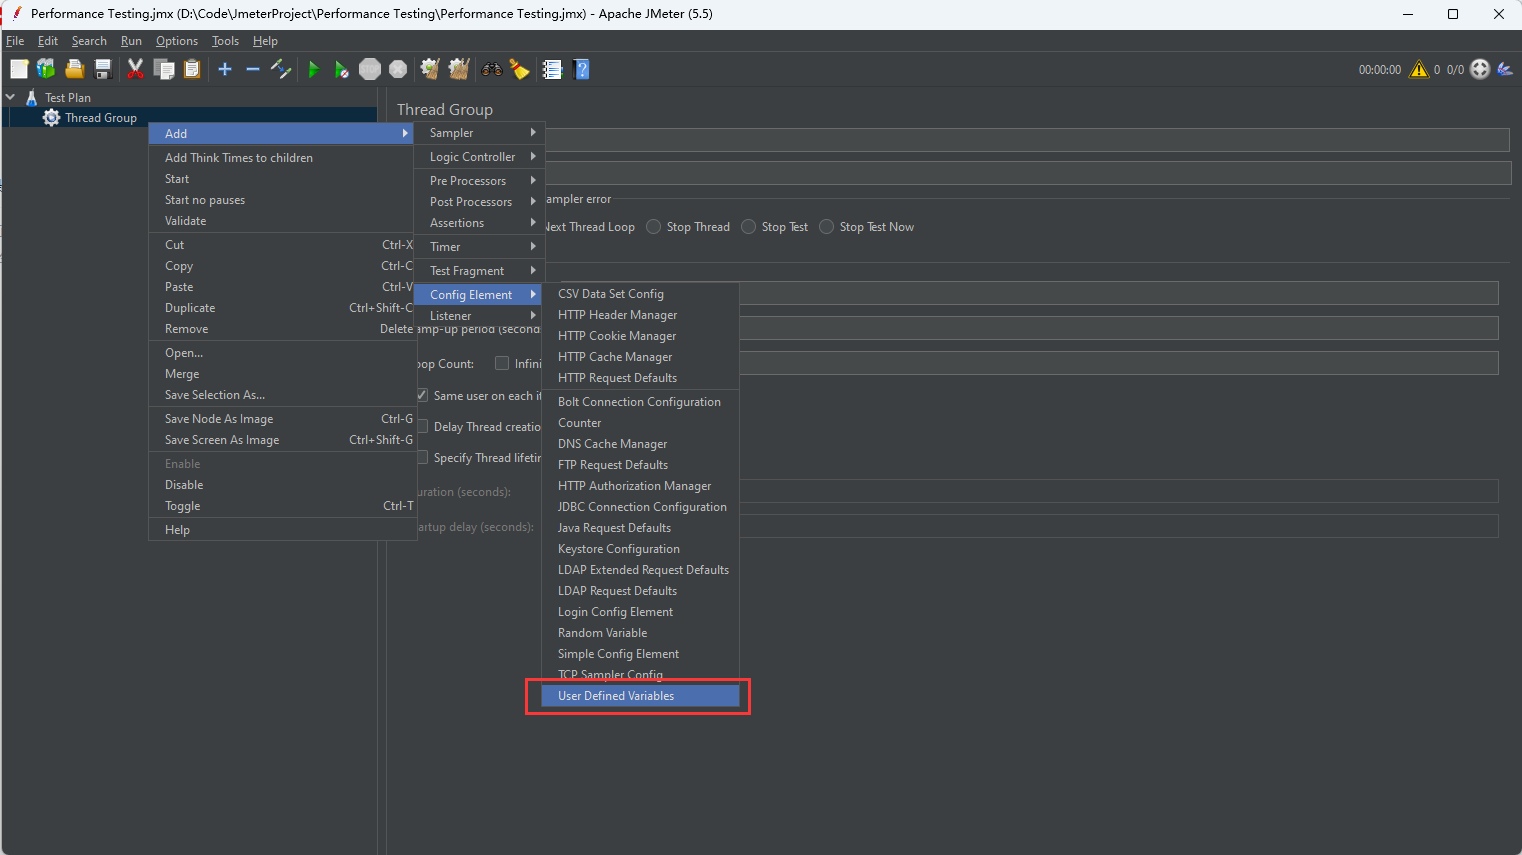
Task: Click the Clear gear-and-broom icon
Action: [x=430, y=69]
